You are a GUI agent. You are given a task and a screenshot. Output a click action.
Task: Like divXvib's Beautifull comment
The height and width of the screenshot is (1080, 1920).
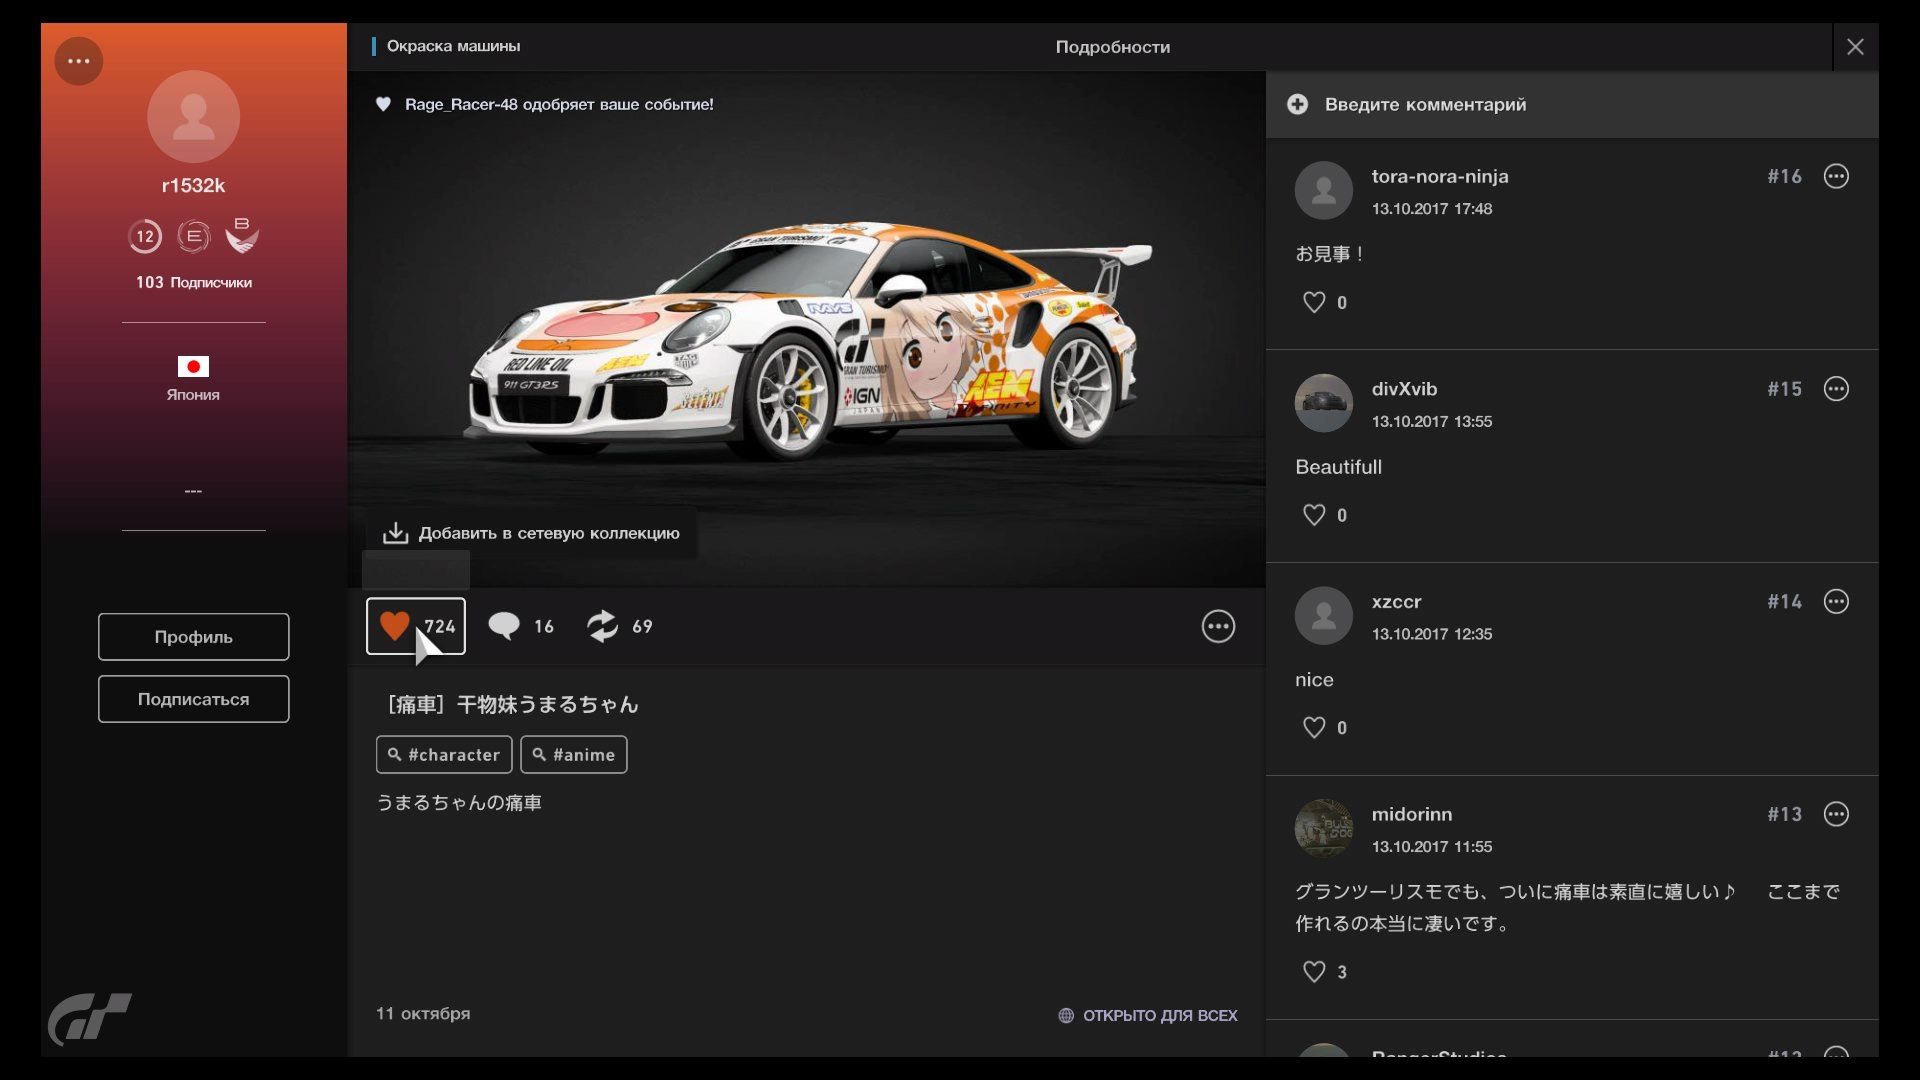1314,515
